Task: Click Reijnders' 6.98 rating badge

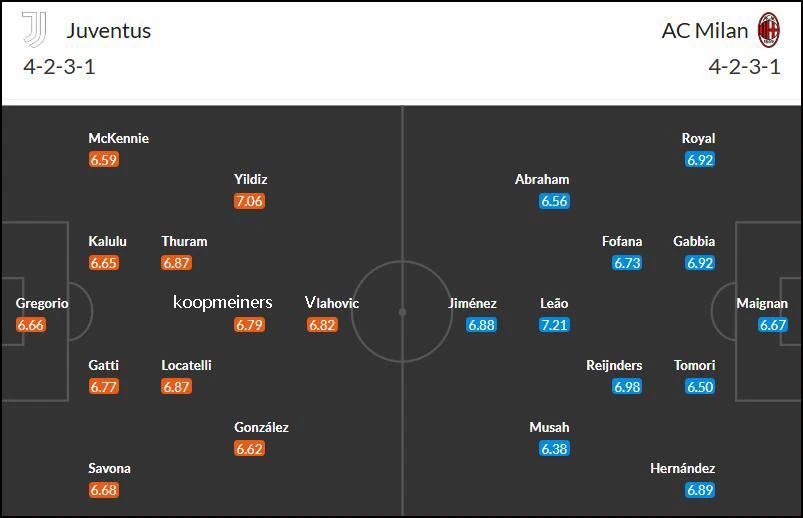Action: click(x=627, y=387)
